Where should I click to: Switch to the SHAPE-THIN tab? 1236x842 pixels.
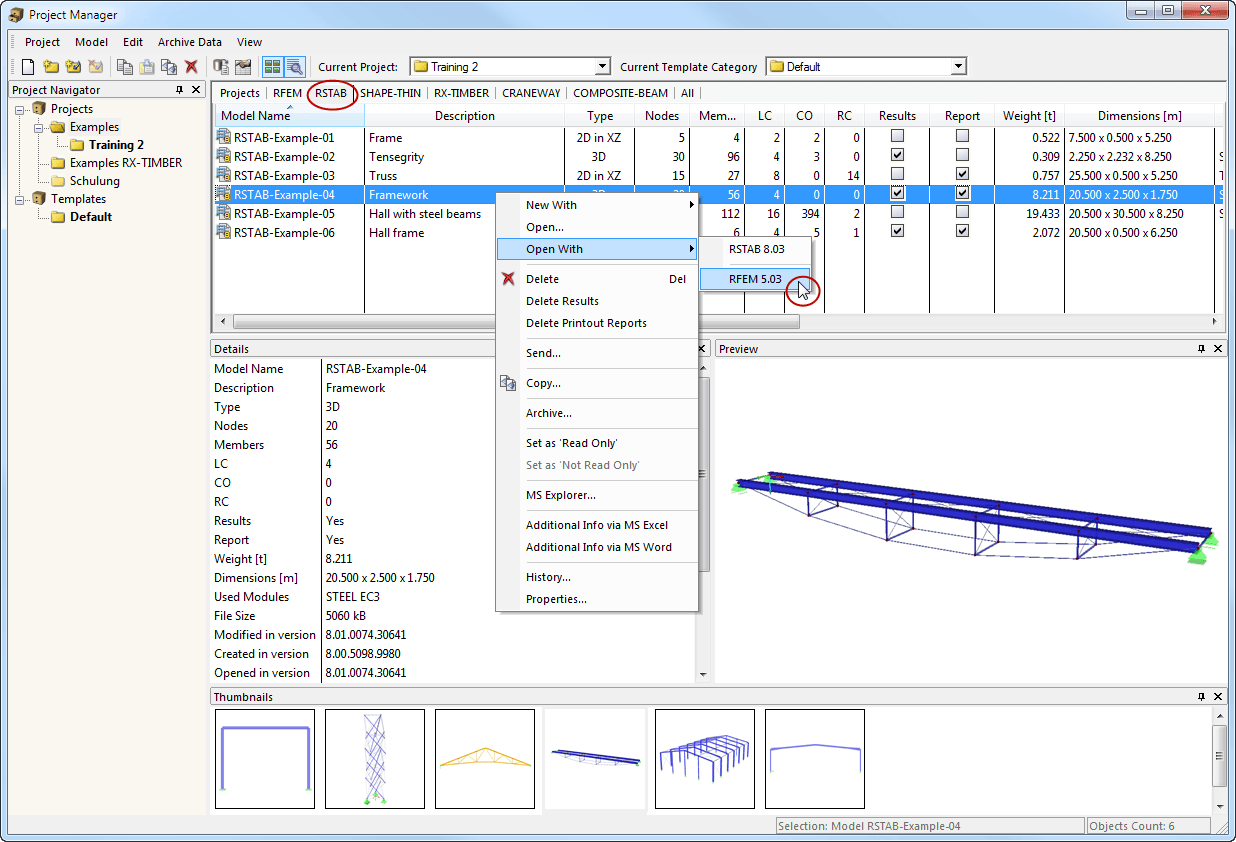coord(389,92)
